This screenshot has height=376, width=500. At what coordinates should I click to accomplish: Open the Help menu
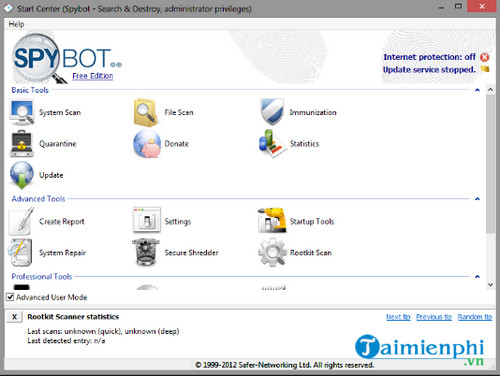tap(16, 24)
